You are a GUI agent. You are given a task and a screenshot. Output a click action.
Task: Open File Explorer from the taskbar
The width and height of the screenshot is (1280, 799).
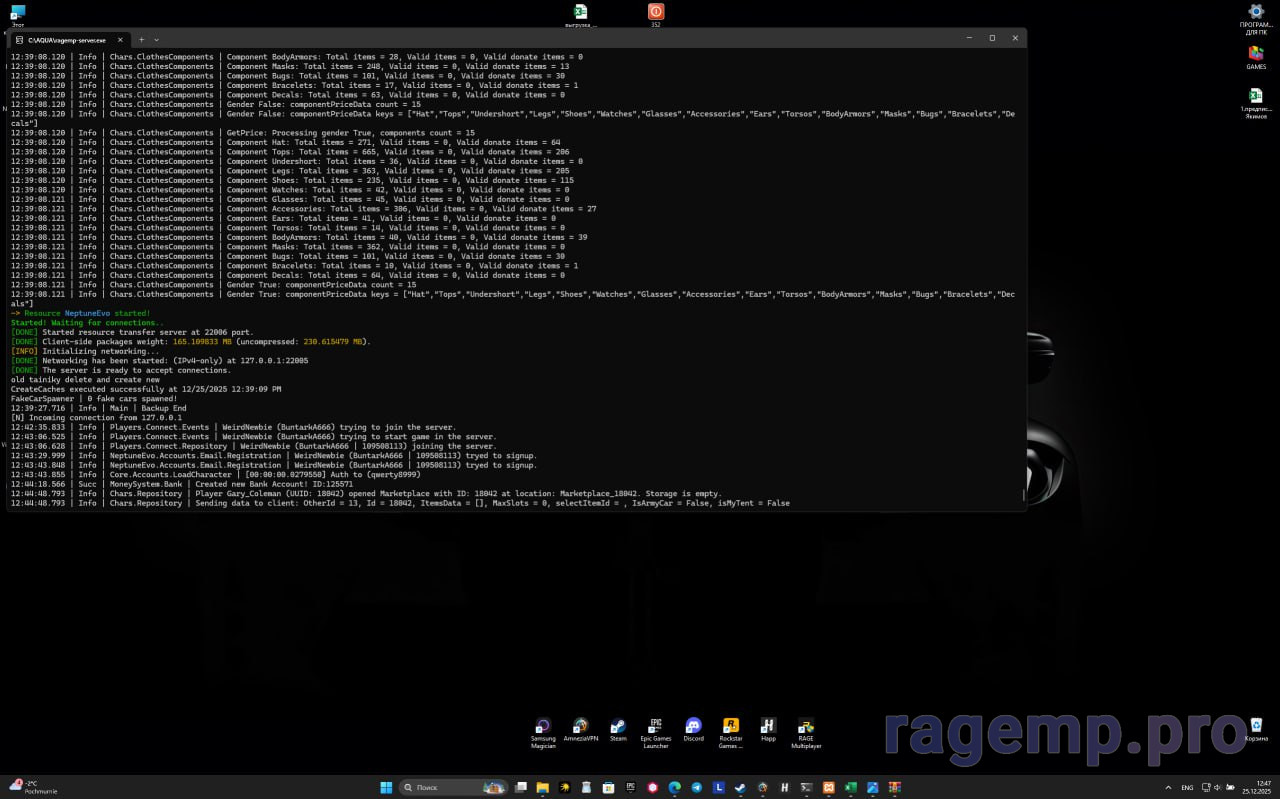[x=543, y=788]
